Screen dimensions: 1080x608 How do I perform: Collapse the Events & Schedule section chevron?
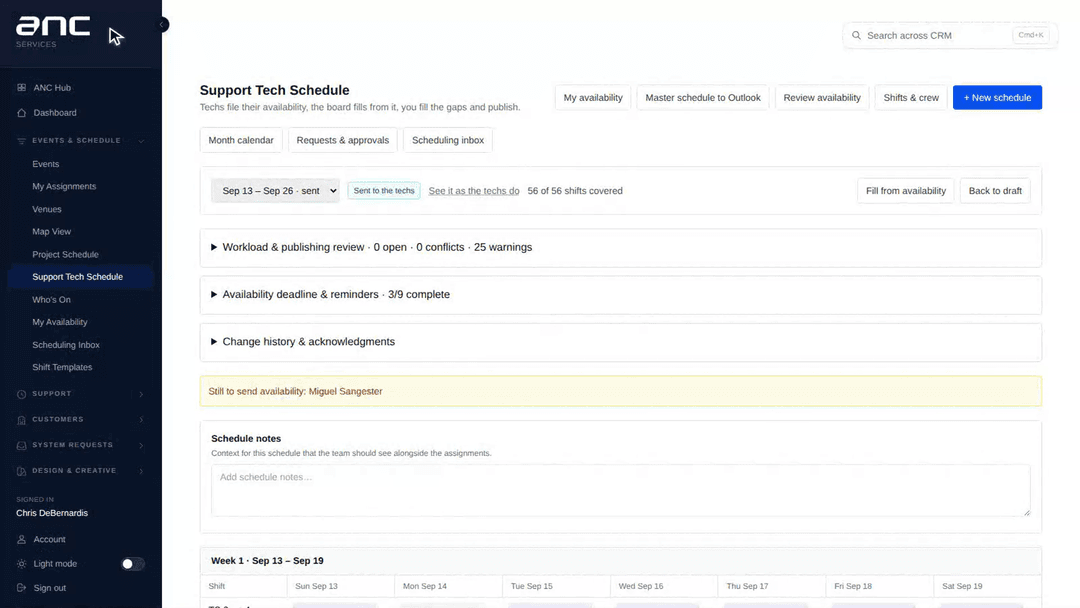tap(141, 140)
